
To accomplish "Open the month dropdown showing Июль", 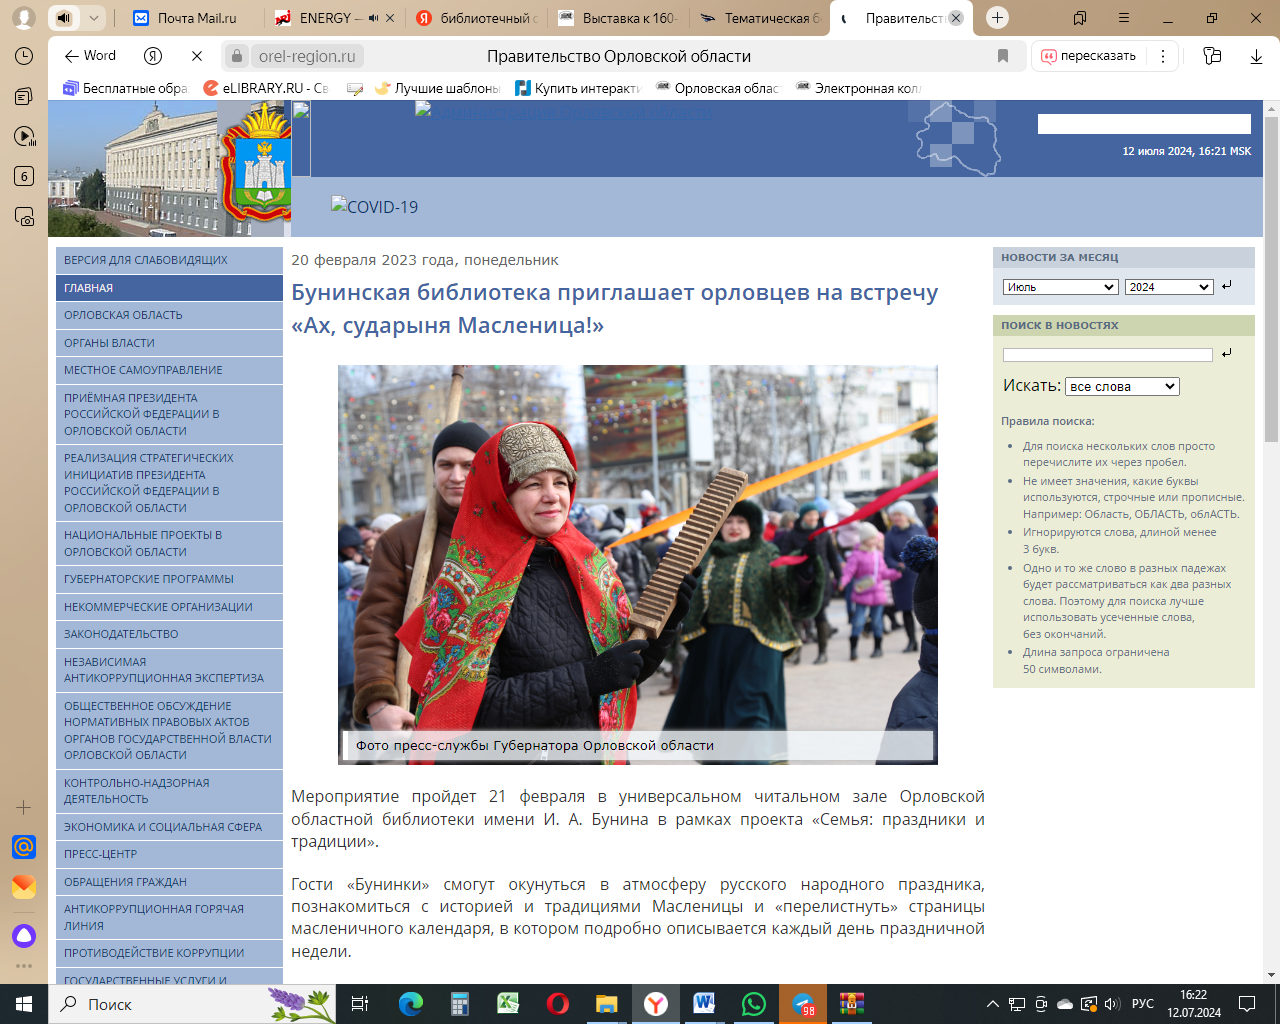I will point(1060,287).
